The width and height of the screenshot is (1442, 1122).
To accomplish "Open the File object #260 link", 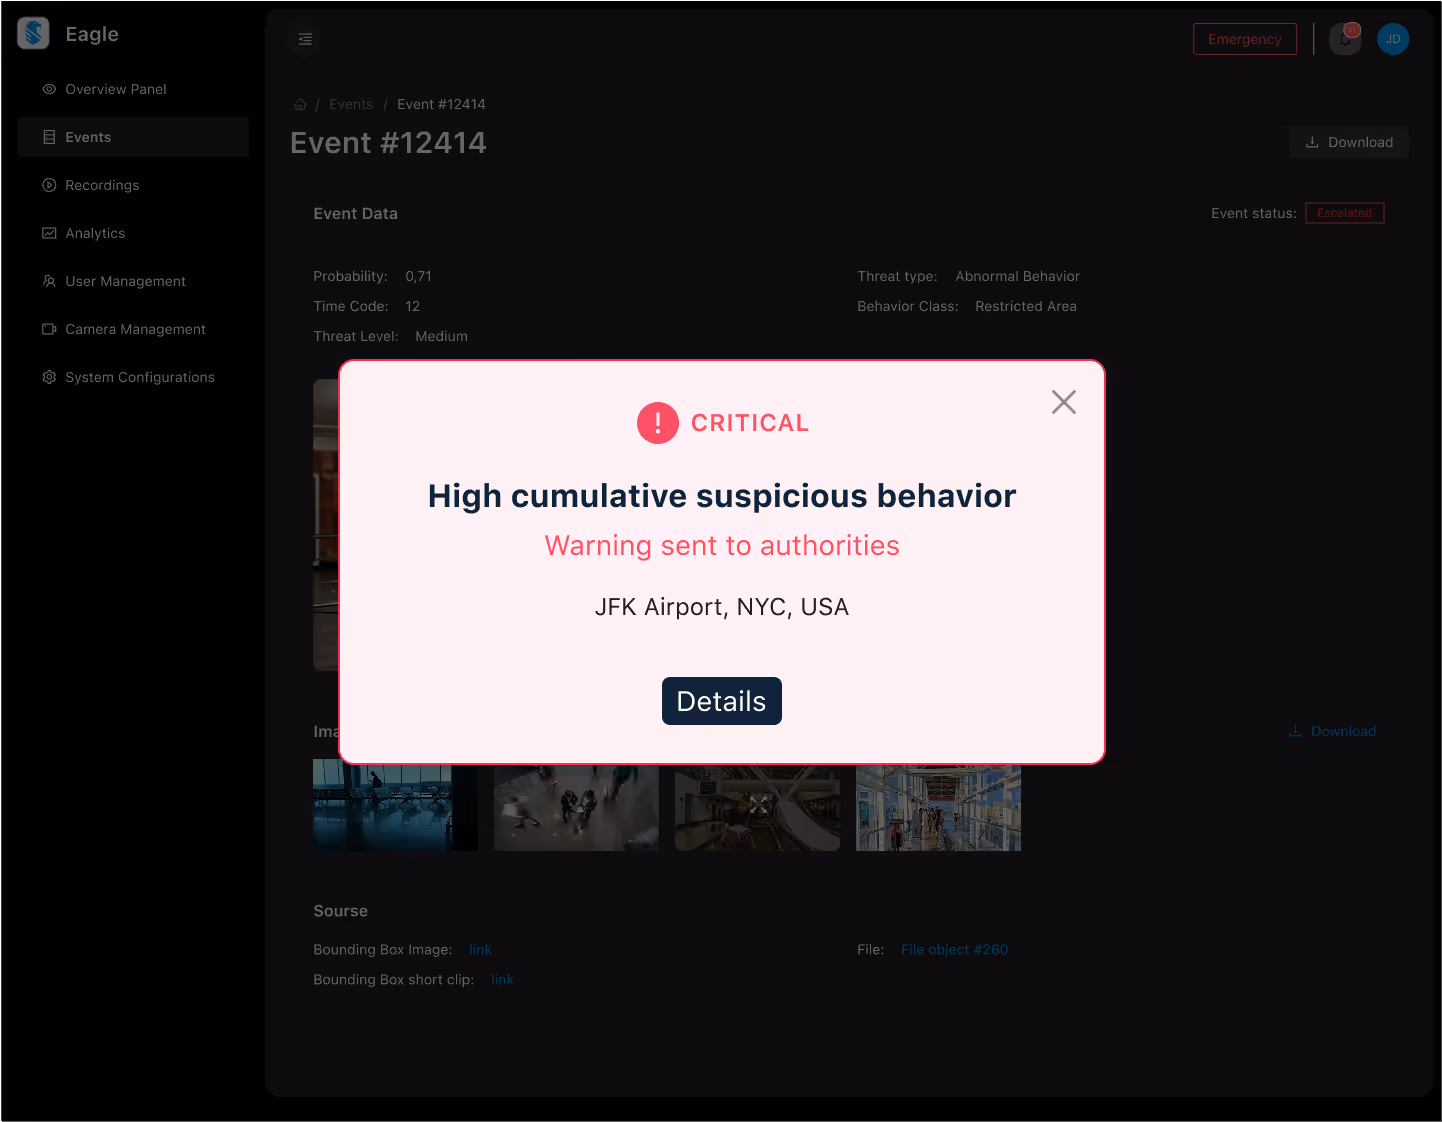I will 954,949.
